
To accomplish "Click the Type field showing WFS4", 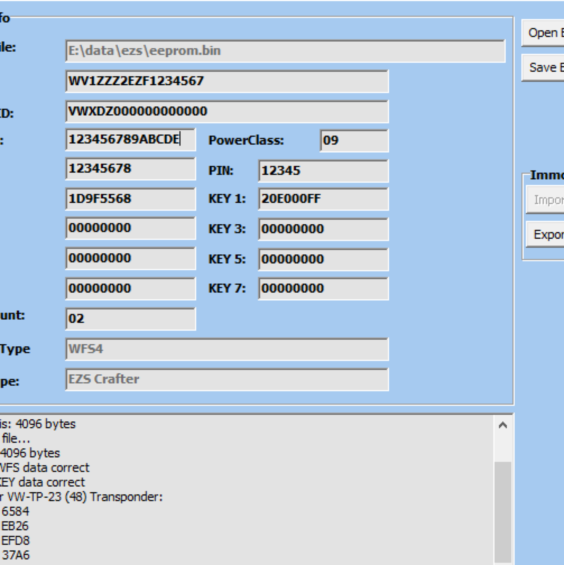I will (227, 349).
